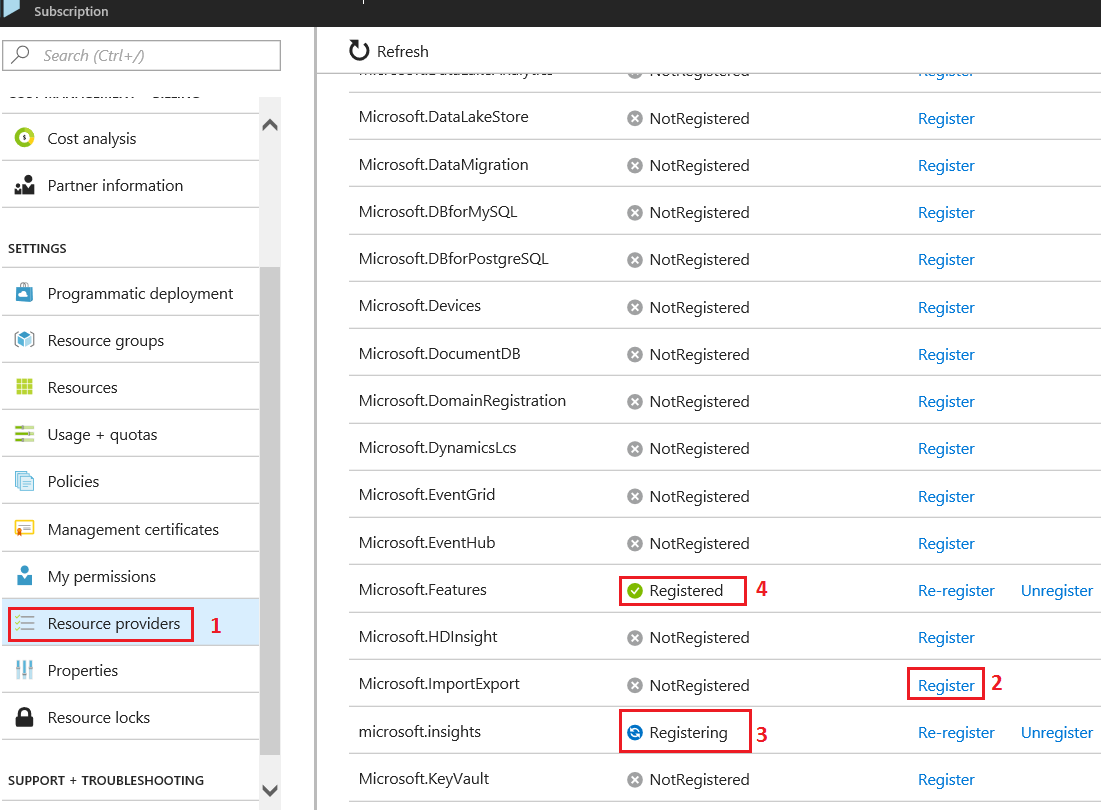Open the Policies menu item
The width and height of the screenshot is (1101, 810).
[131, 481]
